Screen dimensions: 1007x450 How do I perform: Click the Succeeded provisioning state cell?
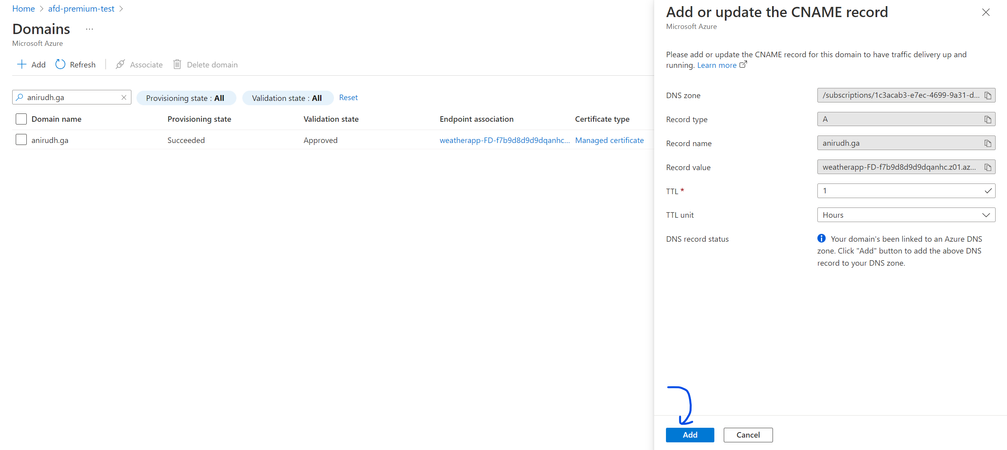pyautogui.click(x=186, y=140)
